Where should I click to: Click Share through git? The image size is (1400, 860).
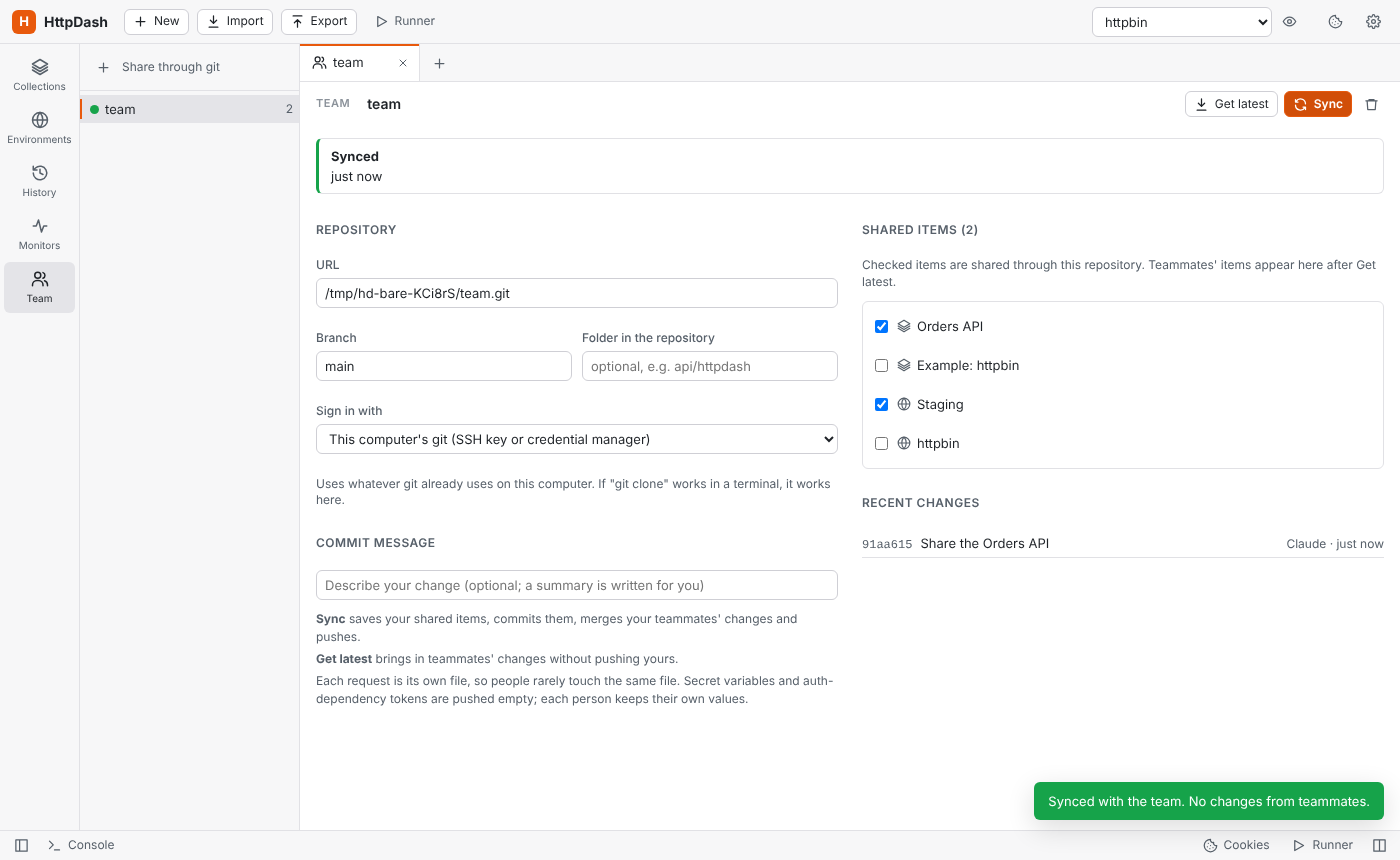coord(159,67)
